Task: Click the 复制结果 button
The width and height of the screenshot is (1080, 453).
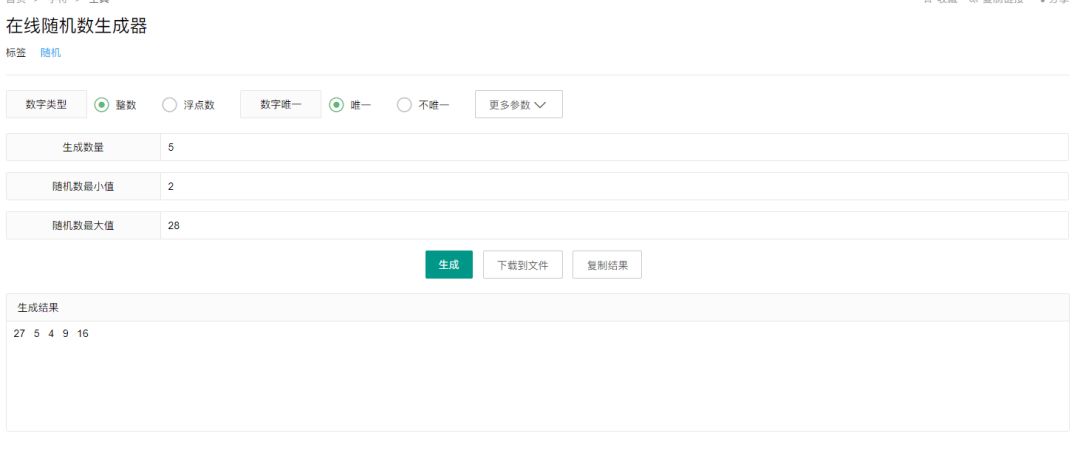Action: coord(607,264)
